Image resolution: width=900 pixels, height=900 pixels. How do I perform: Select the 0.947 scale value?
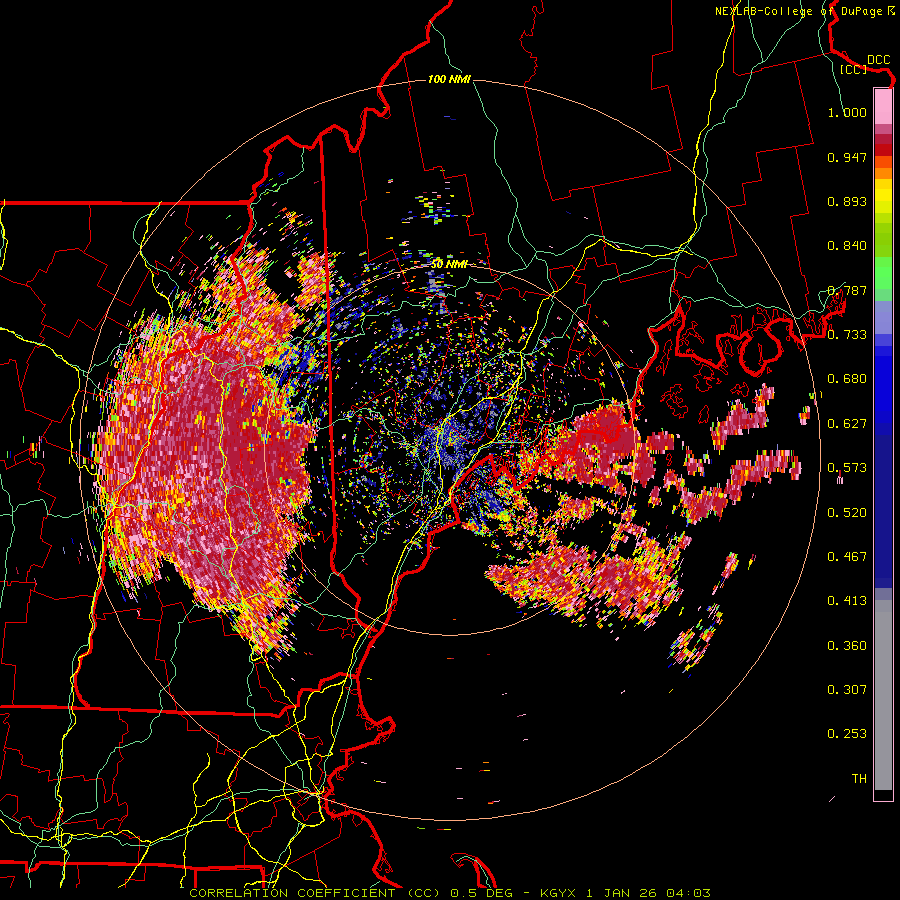click(847, 157)
